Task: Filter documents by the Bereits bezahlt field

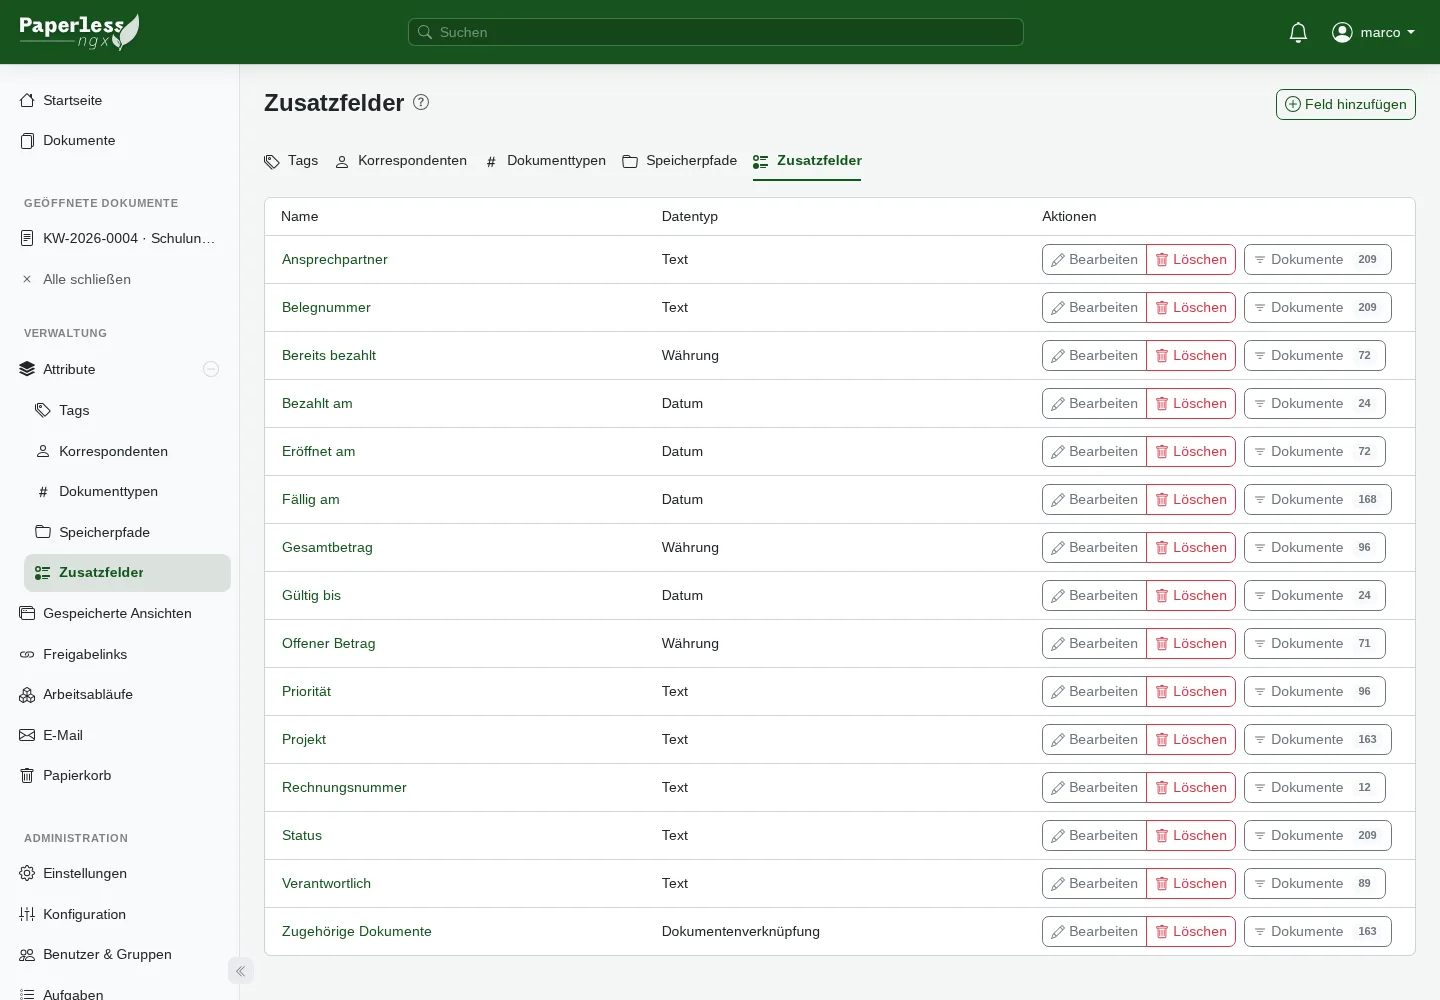Action: [1315, 355]
